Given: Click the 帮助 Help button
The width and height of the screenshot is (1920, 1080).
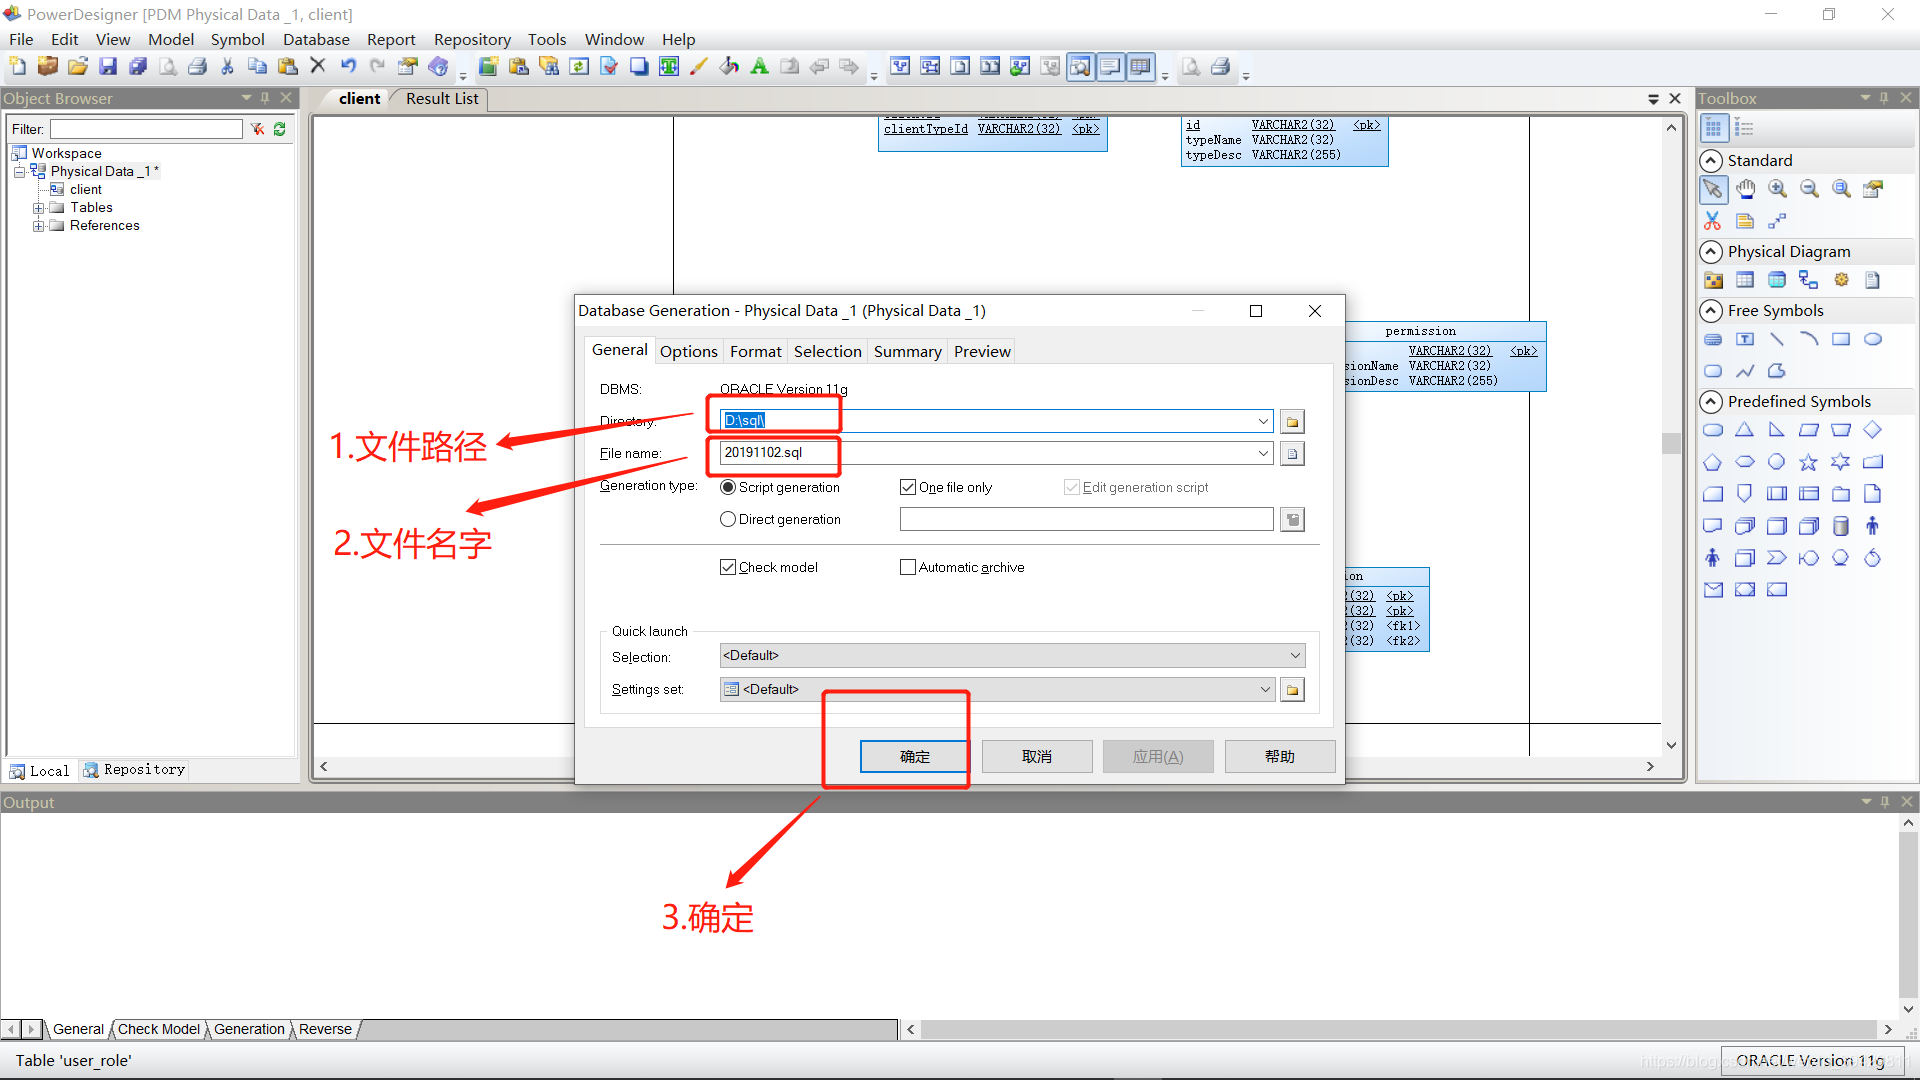Looking at the screenshot, I should [x=1280, y=757].
